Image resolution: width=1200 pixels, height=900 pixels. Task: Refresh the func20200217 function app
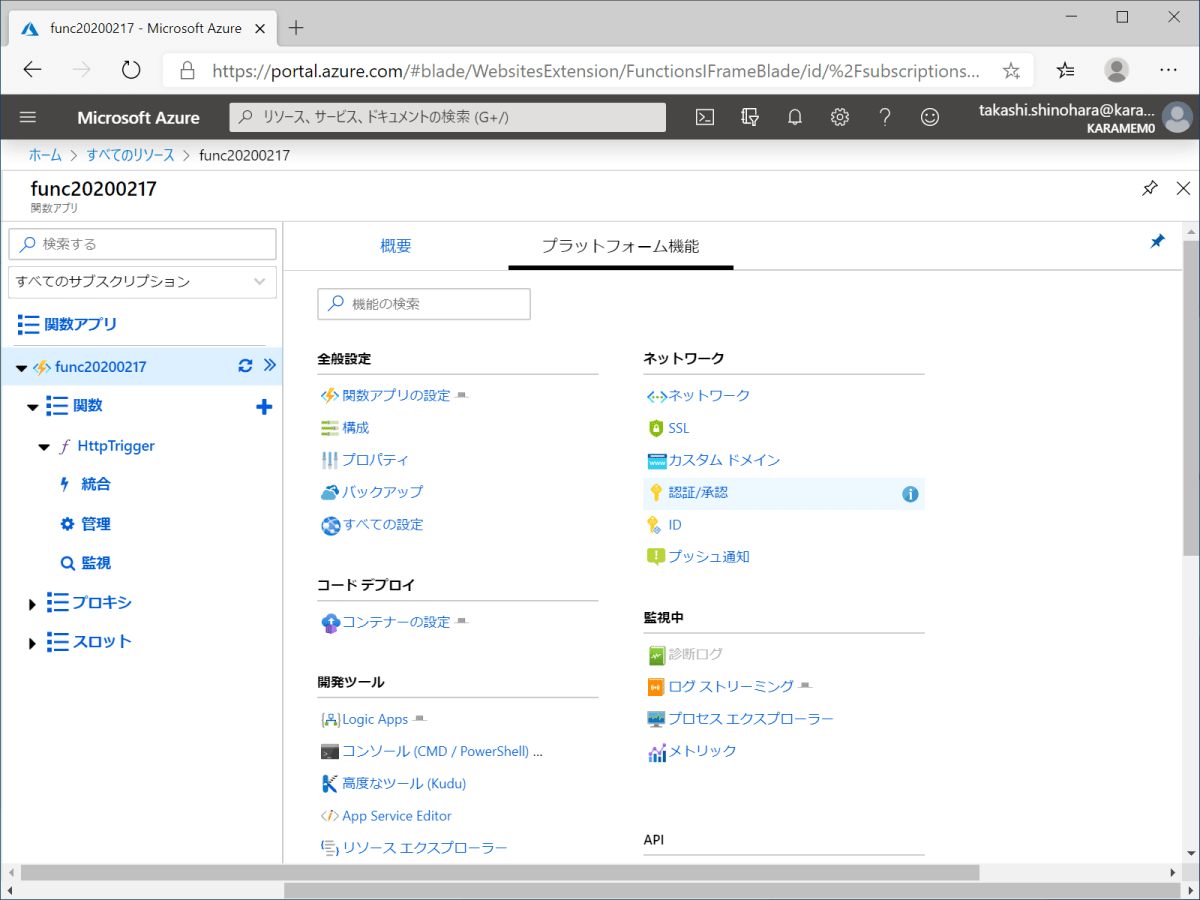pos(245,366)
